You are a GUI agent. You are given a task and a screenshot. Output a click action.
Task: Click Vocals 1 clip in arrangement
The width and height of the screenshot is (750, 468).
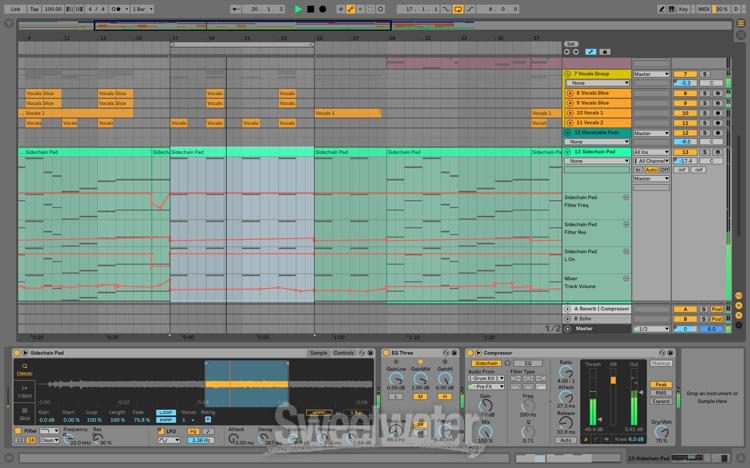(348, 113)
